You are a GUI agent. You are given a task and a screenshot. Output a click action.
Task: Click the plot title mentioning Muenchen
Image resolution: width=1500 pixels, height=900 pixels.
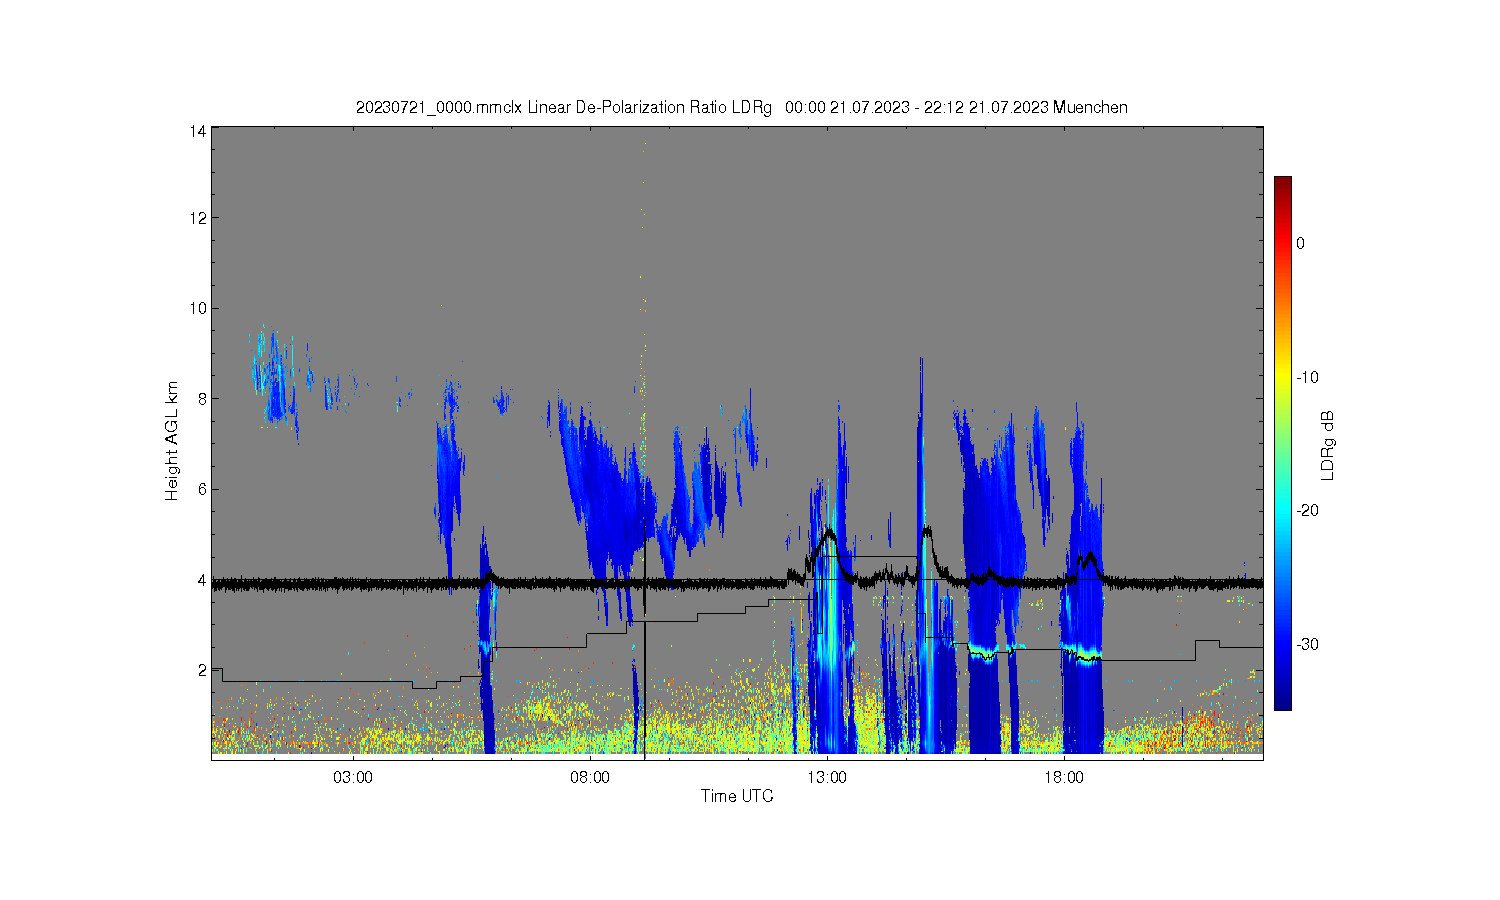point(742,107)
